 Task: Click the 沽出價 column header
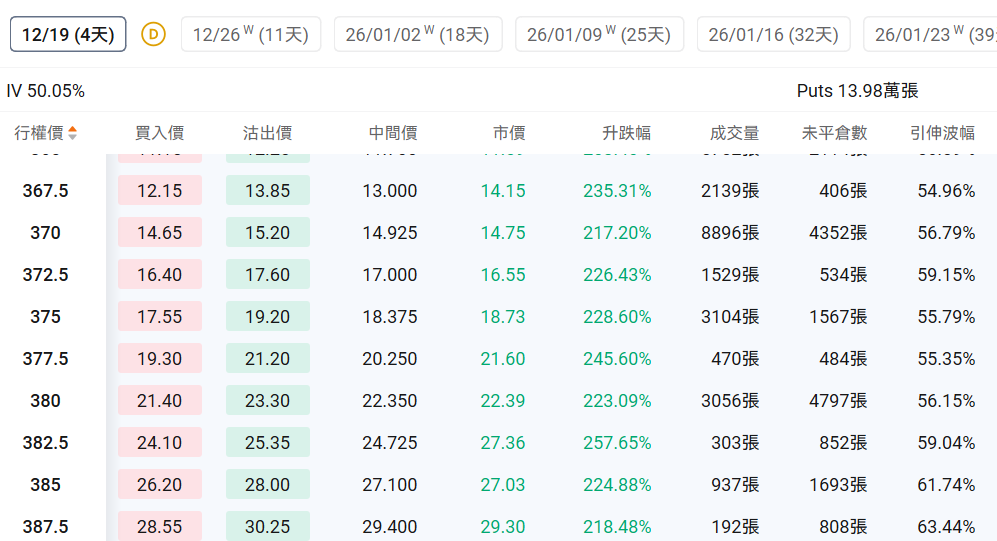tap(267, 133)
